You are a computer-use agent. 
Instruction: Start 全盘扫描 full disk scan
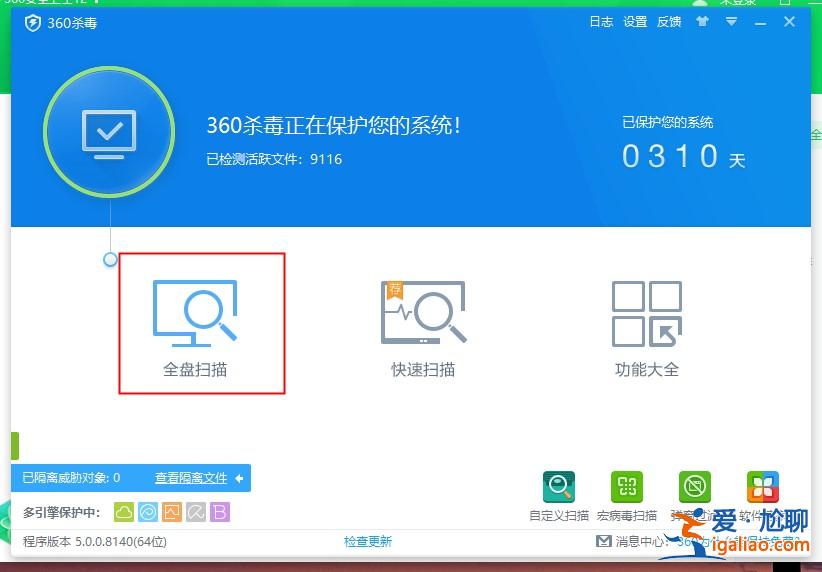195,328
